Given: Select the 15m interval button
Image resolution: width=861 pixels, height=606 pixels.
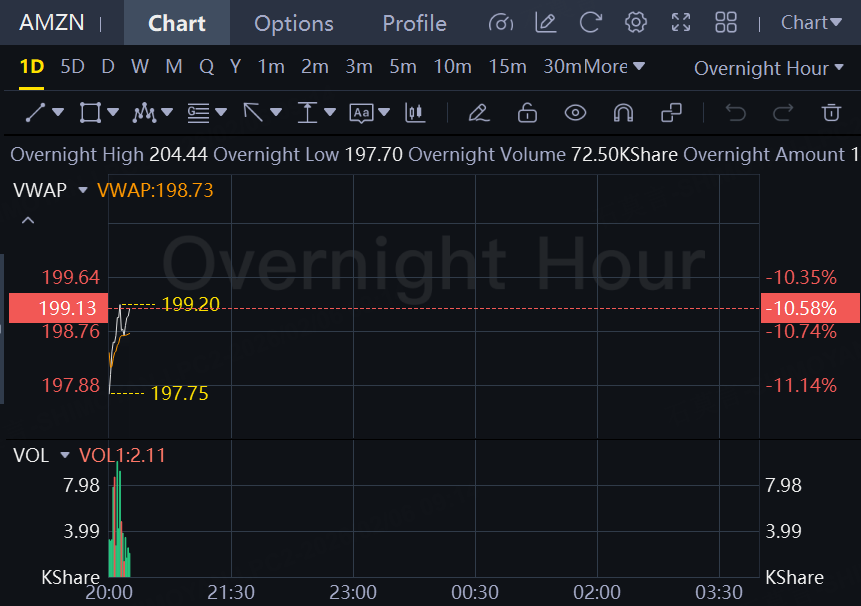Looking at the screenshot, I should click(507, 67).
